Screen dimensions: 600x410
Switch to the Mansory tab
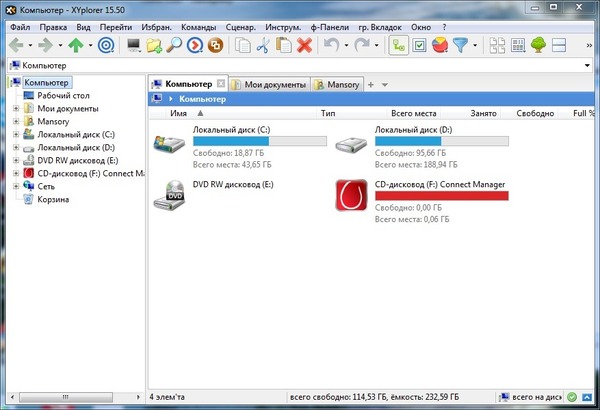click(340, 85)
